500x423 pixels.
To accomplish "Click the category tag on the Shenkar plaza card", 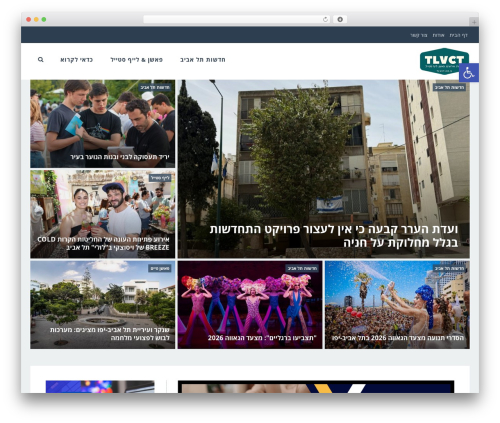I will (160, 268).
